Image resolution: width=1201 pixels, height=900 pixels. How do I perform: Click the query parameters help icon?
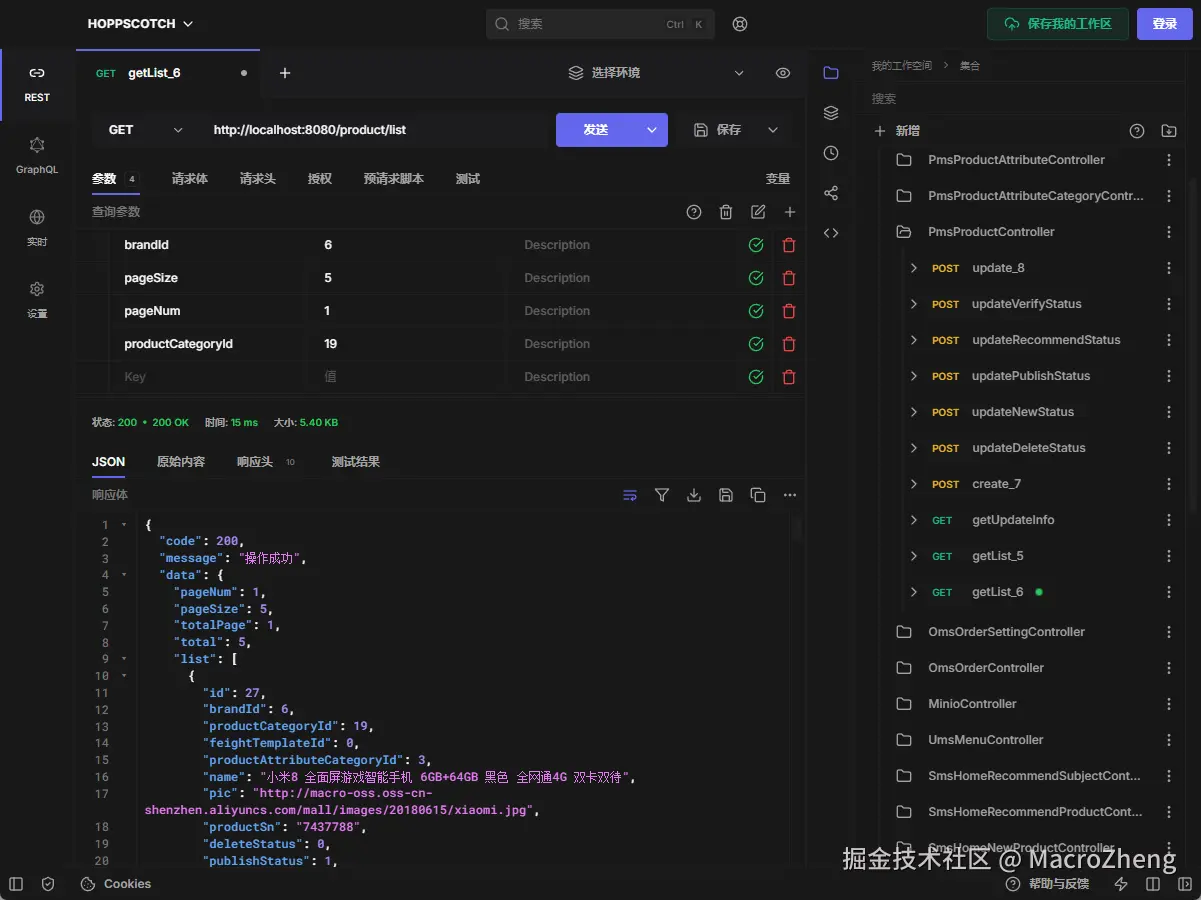(694, 212)
